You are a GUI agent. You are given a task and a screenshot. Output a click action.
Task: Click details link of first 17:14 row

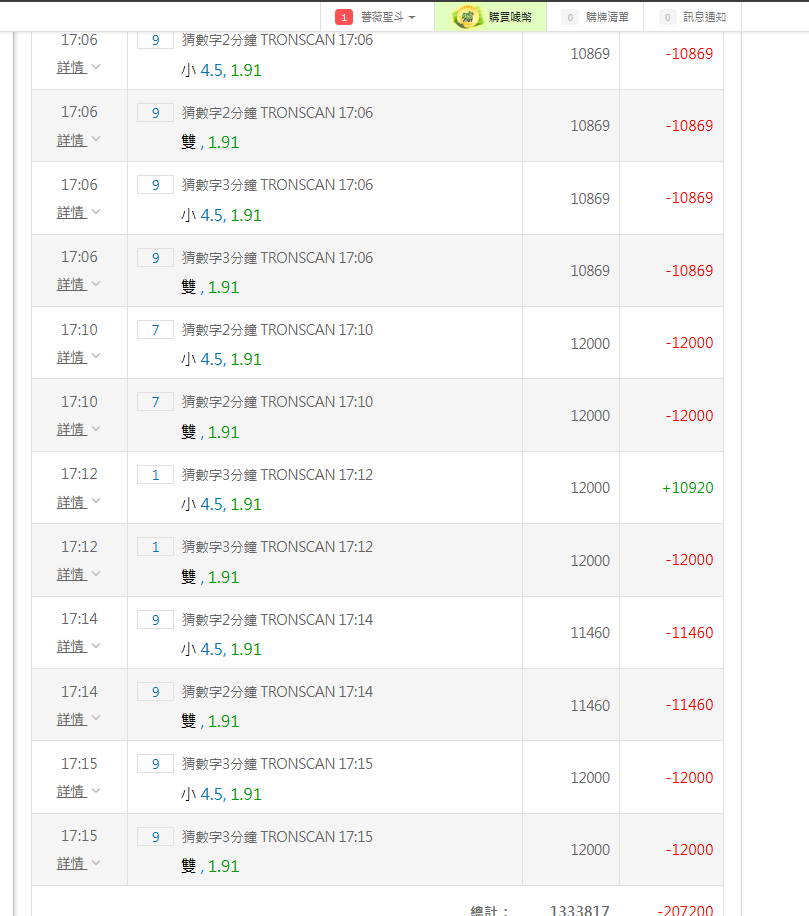[x=72, y=646]
